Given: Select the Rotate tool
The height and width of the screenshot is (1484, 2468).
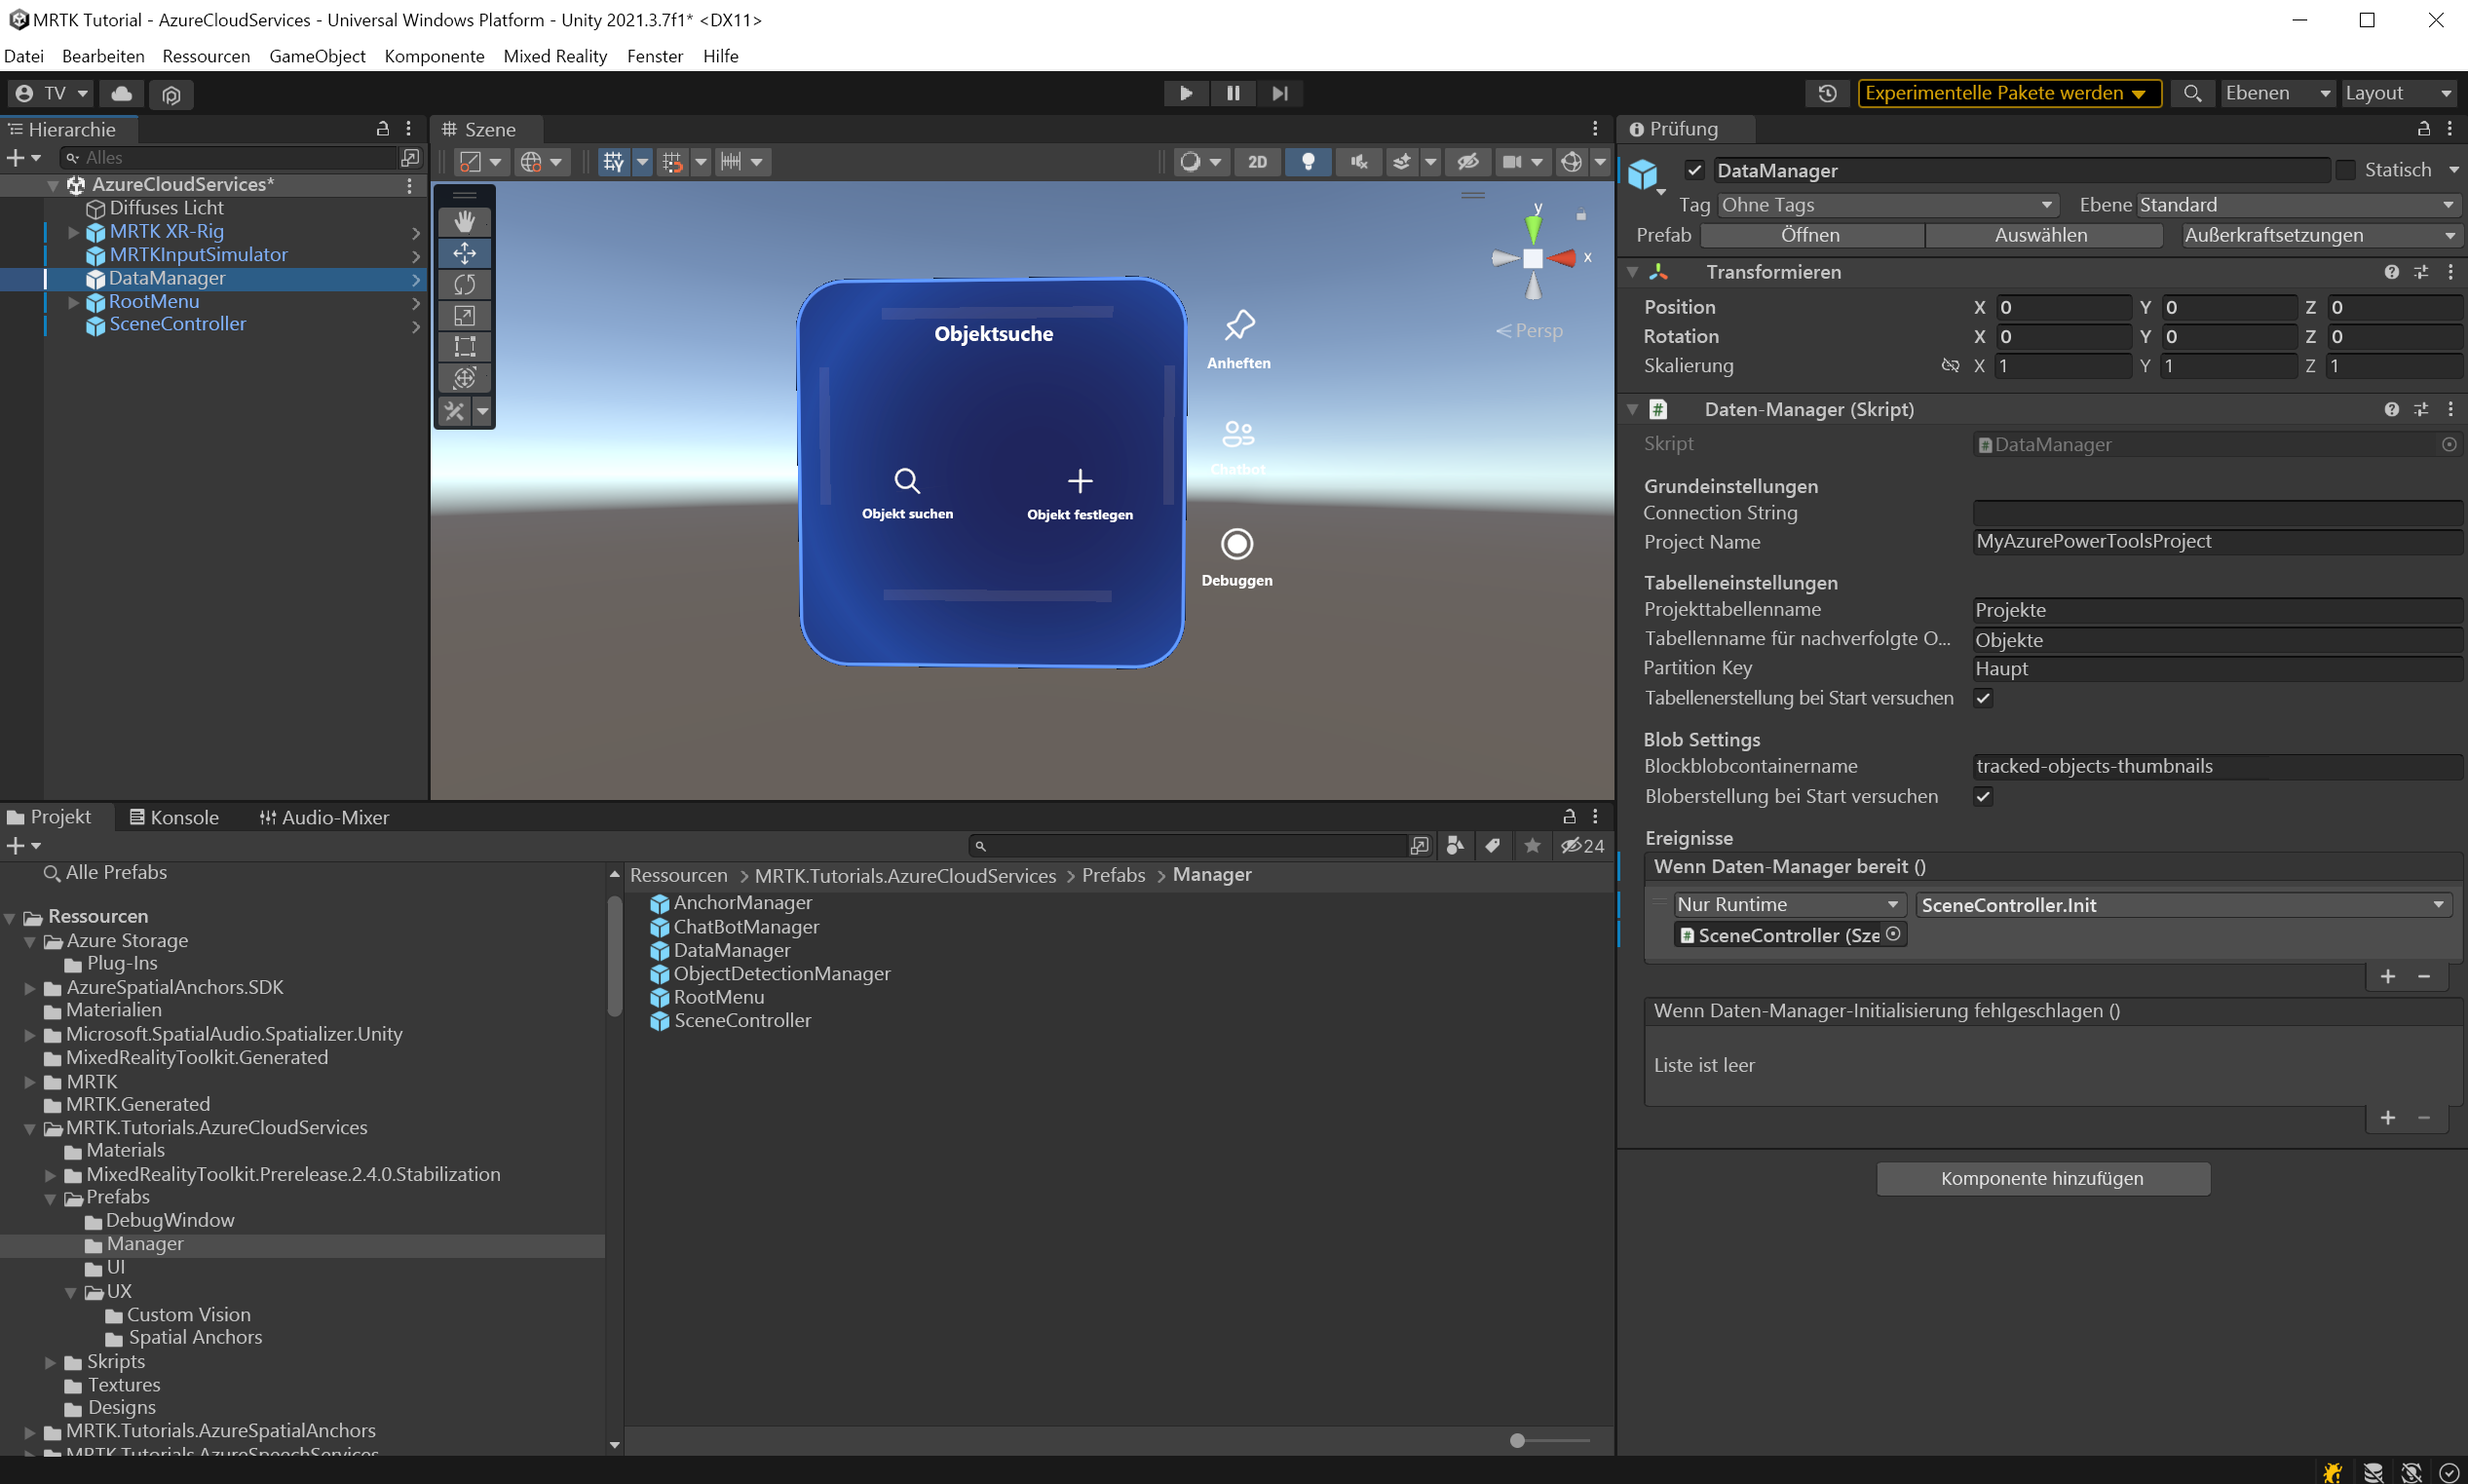Looking at the screenshot, I should tap(463, 284).
